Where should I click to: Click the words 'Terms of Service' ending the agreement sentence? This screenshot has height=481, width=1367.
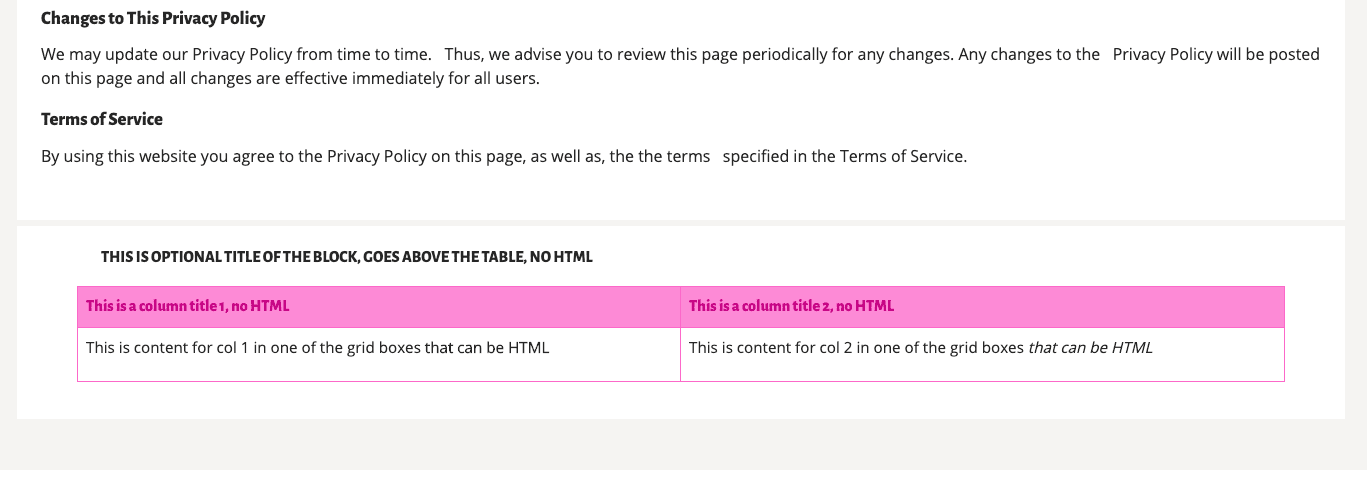pyautogui.click(x=902, y=156)
